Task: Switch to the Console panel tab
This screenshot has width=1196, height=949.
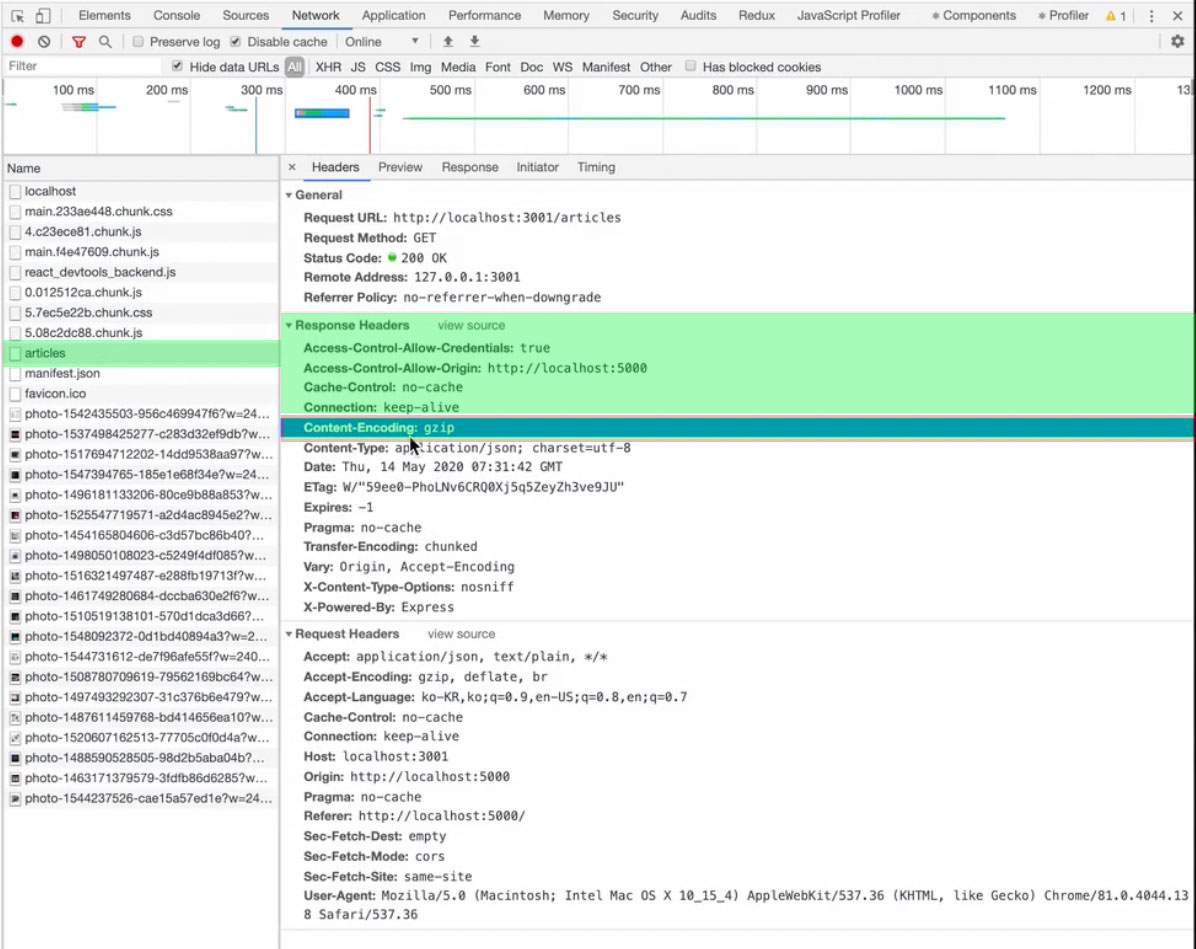Action: (x=176, y=15)
